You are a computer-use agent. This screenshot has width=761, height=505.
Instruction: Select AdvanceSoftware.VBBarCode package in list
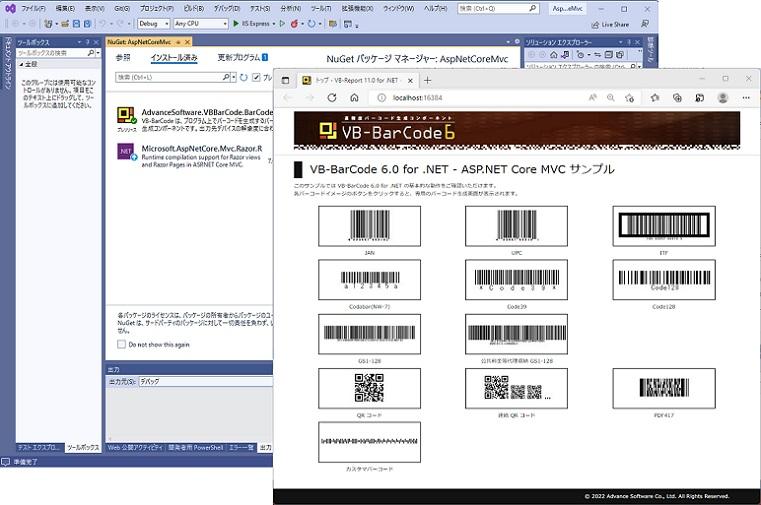[194, 119]
